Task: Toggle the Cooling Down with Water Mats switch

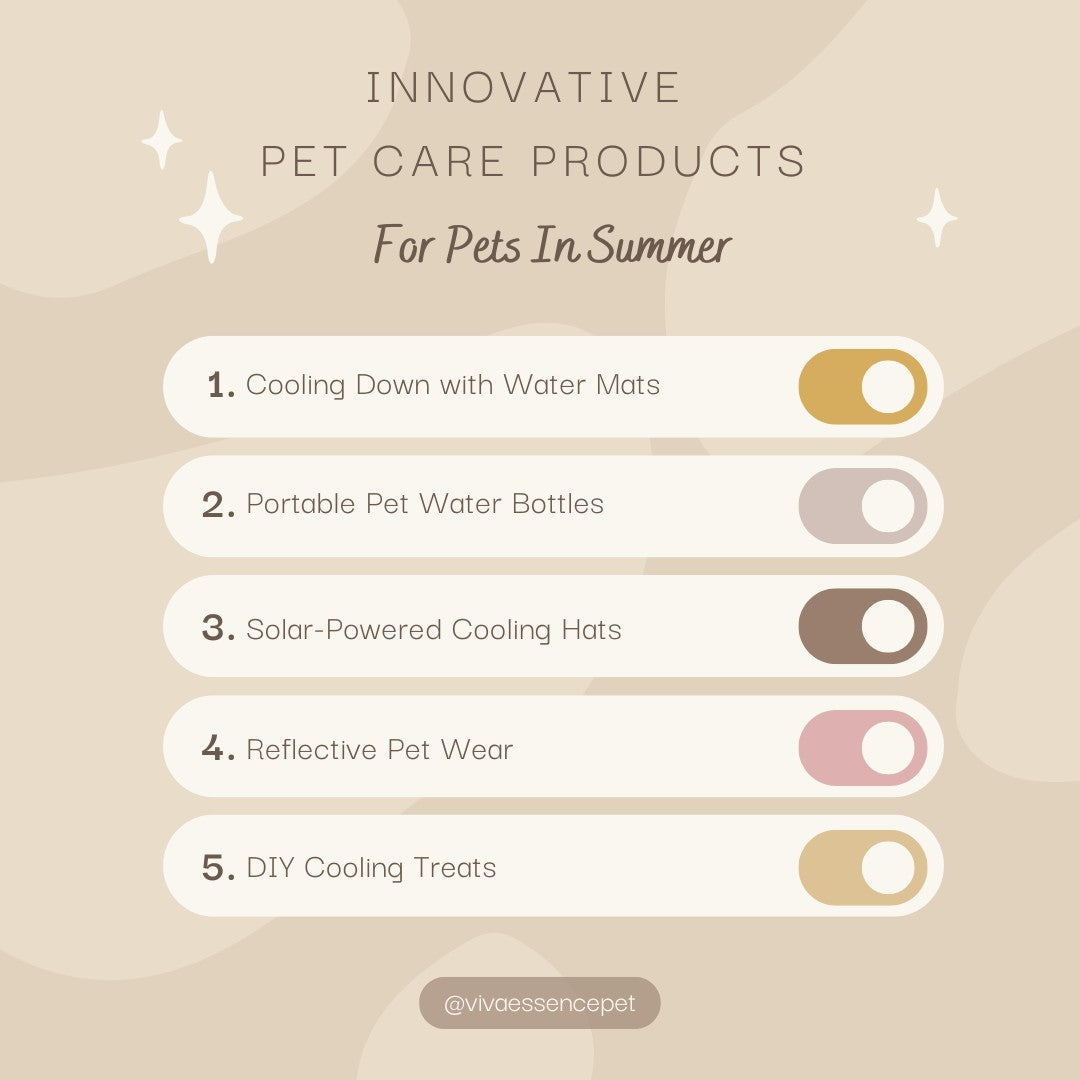Action: point(863,387)
